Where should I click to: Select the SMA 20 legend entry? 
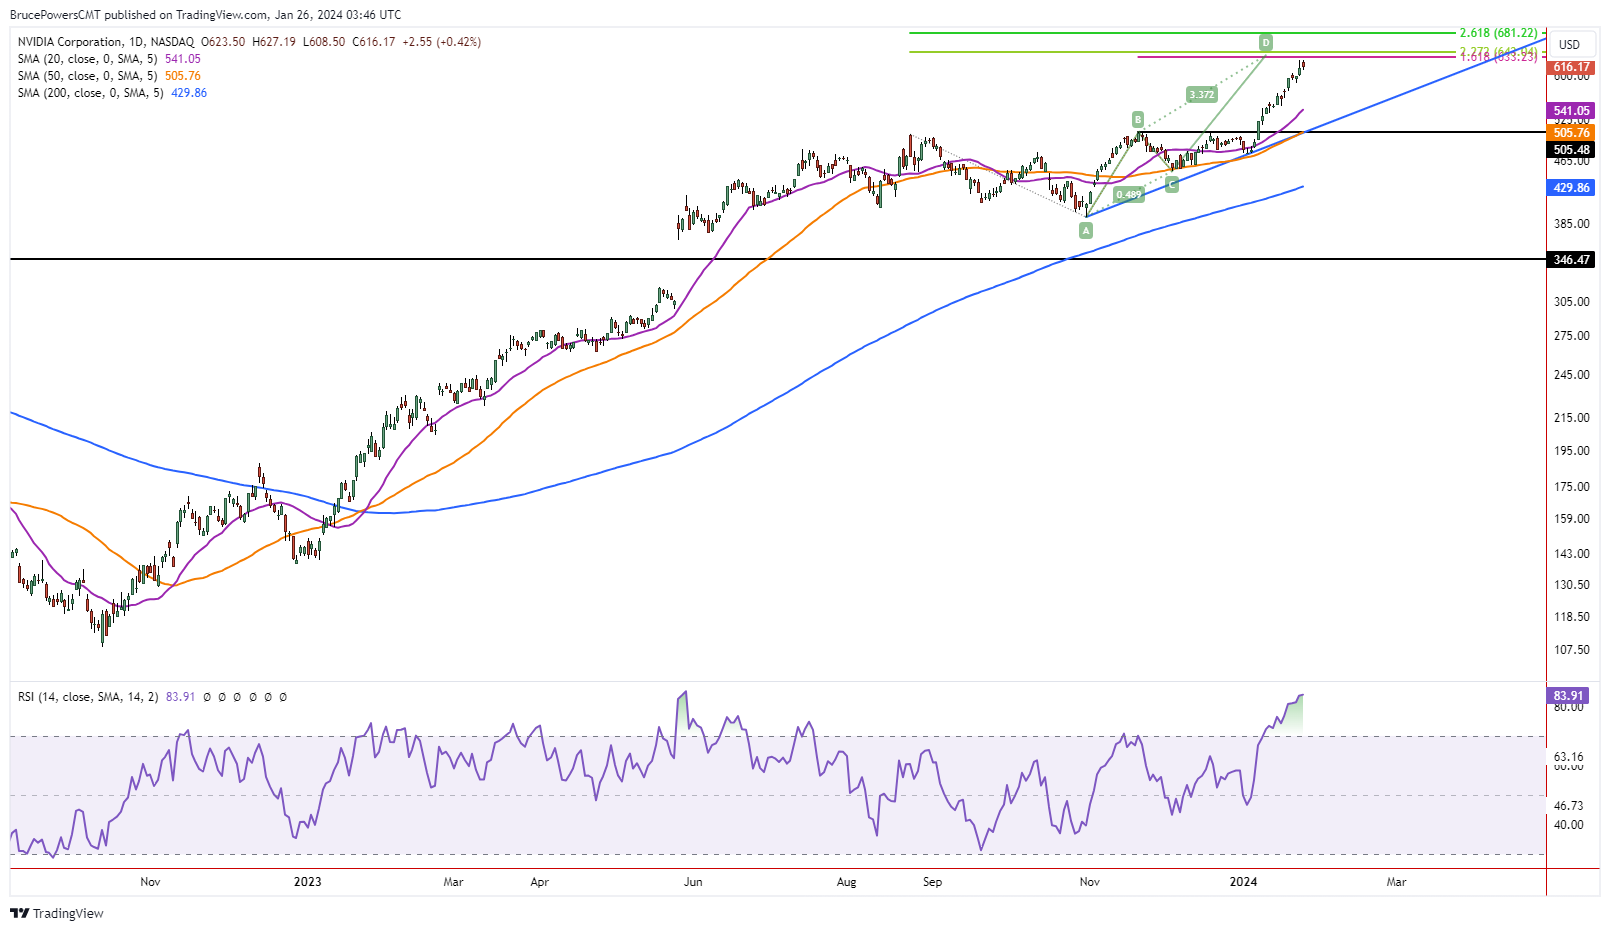[x=109, y=59]
